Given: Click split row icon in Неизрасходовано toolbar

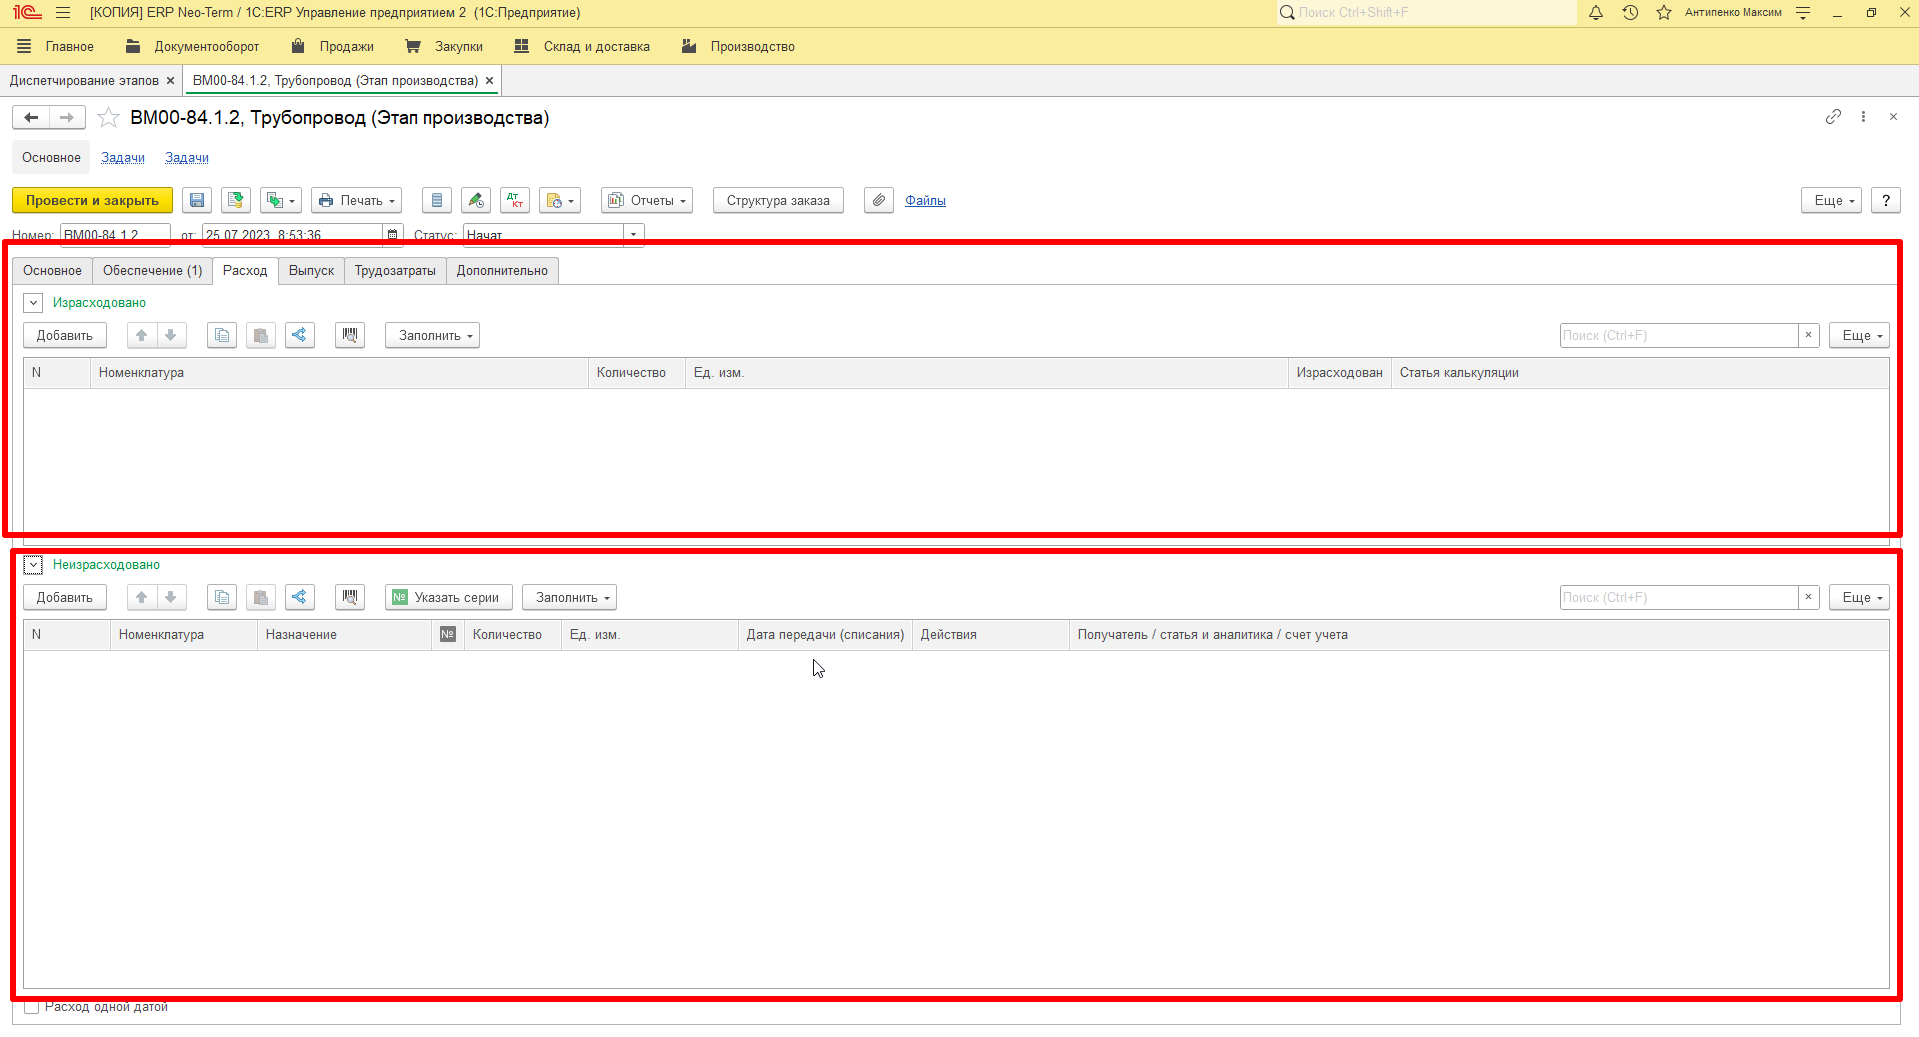Looking at the screenshot, I should click(300, 598).
